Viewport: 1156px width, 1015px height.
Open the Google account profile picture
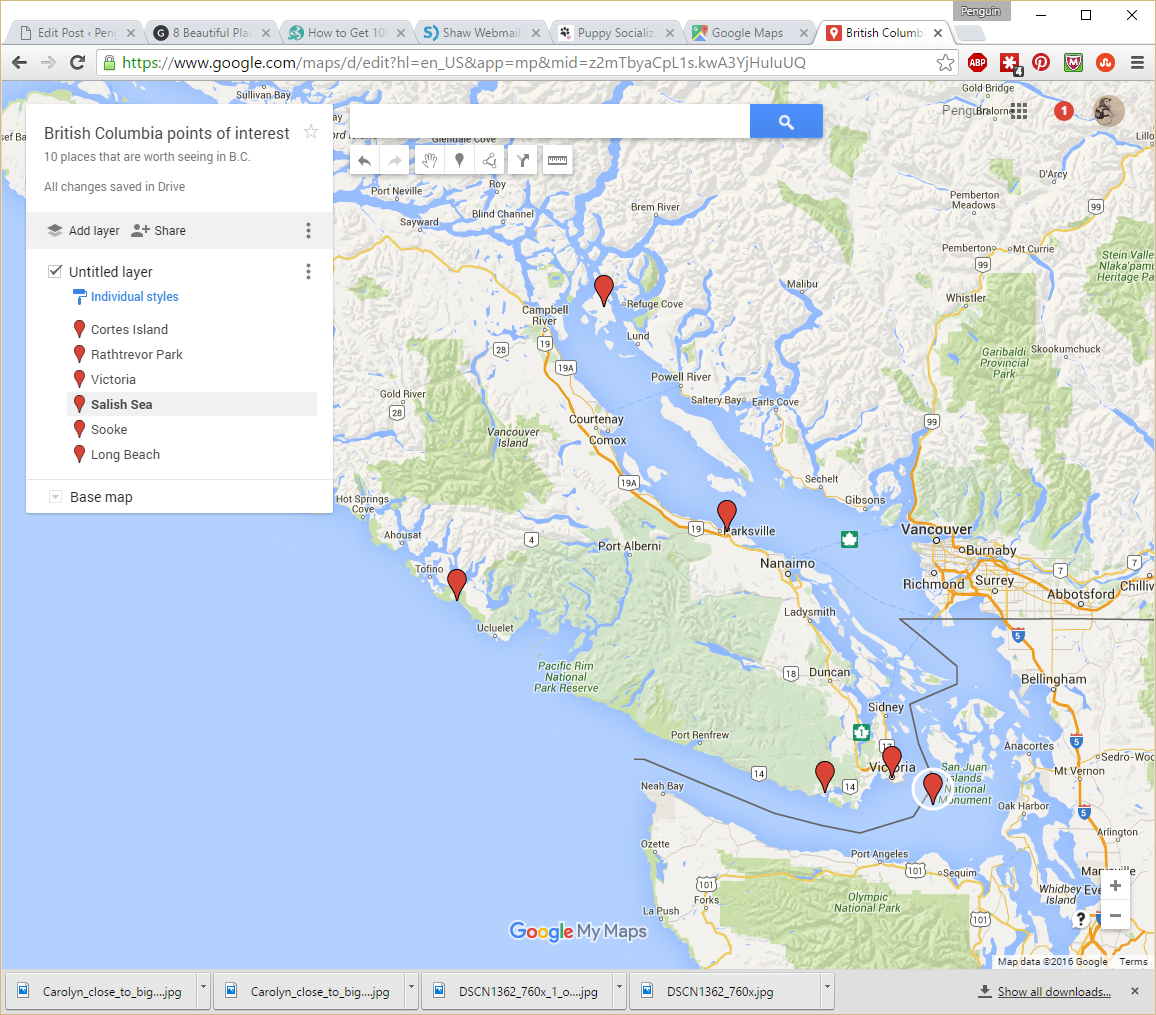1108,111
